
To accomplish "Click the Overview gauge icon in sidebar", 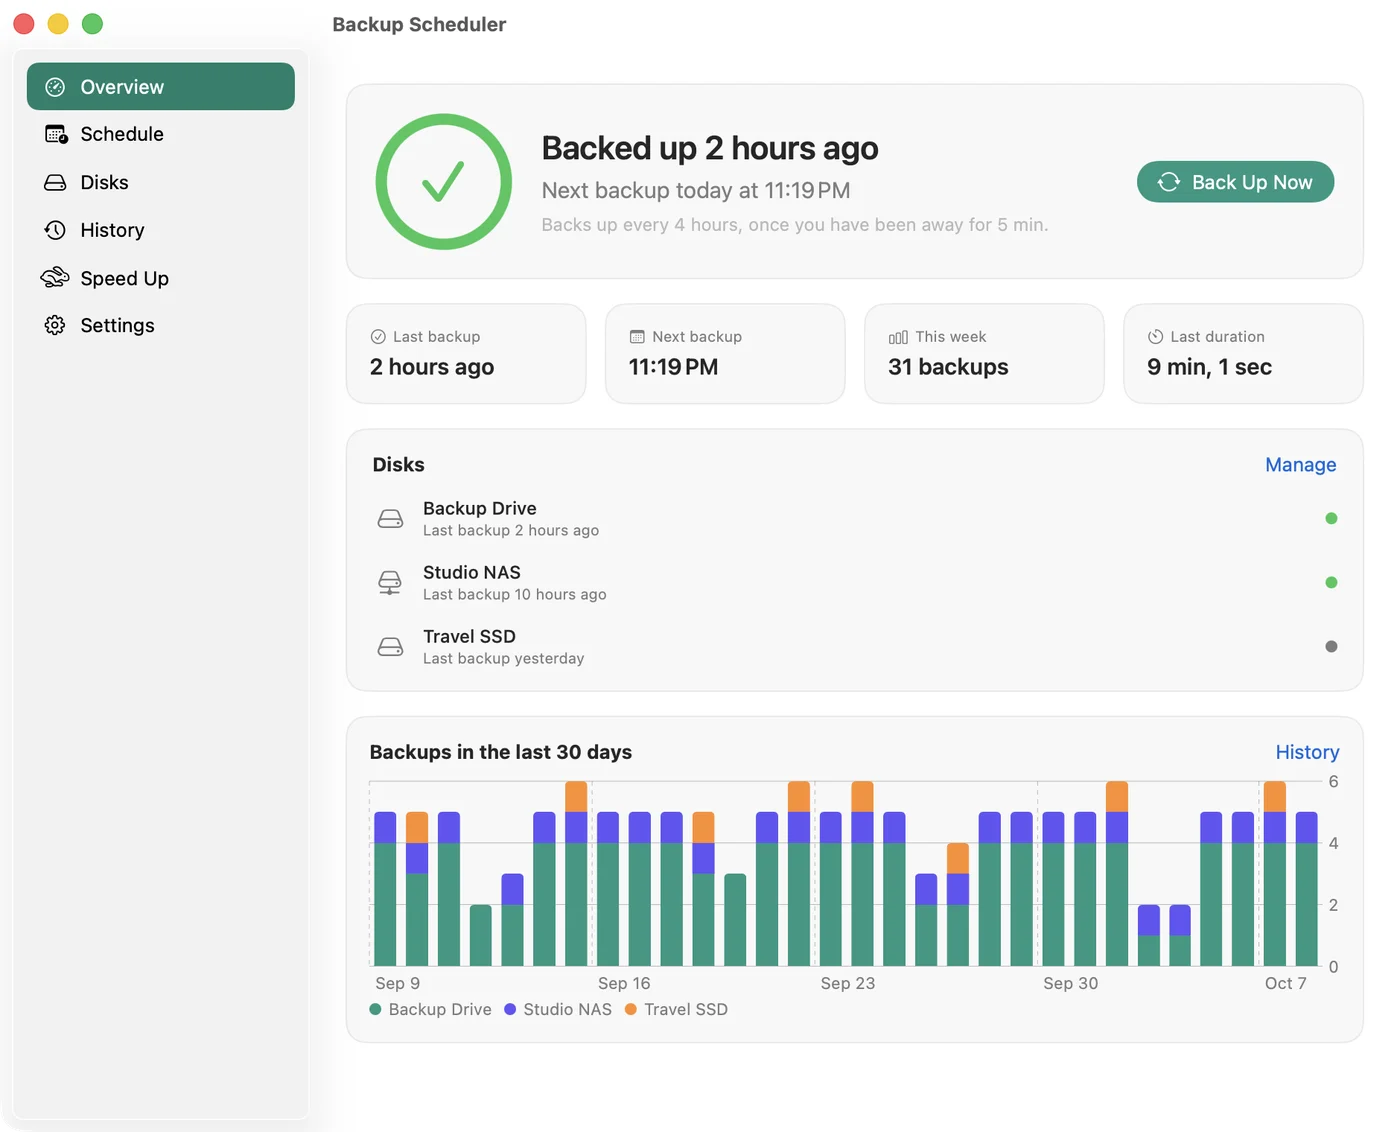I will click(55, 87).
